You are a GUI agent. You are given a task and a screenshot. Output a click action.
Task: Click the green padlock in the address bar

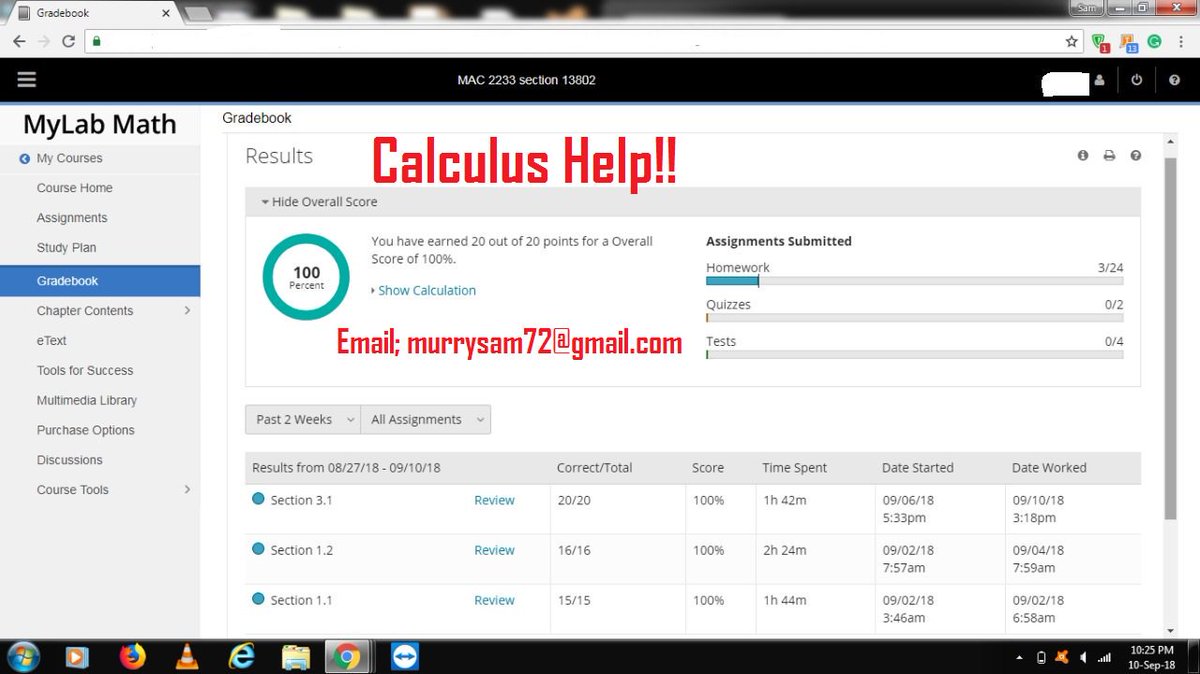tap(97, 42)
